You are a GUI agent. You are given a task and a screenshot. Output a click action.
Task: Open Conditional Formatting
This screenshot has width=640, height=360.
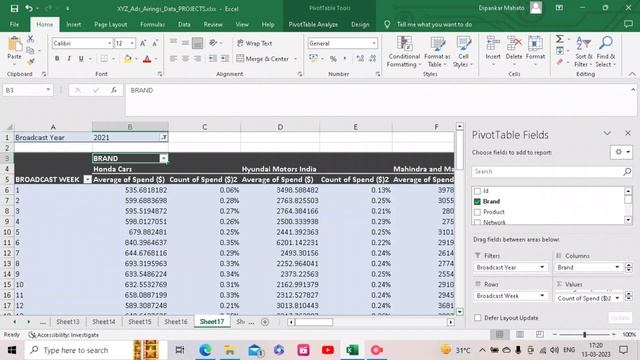(x=404, y=52)
